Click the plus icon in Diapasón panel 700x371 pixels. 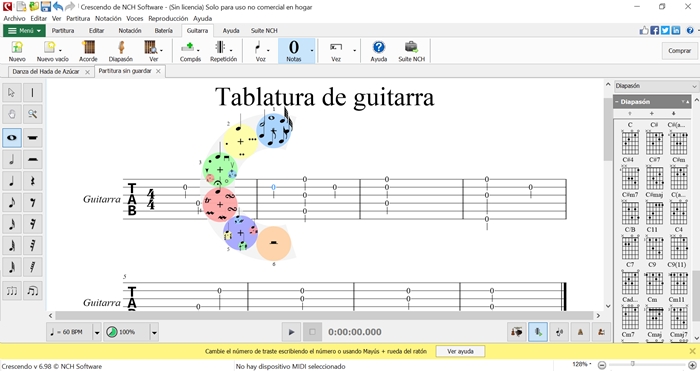[651, 113]
